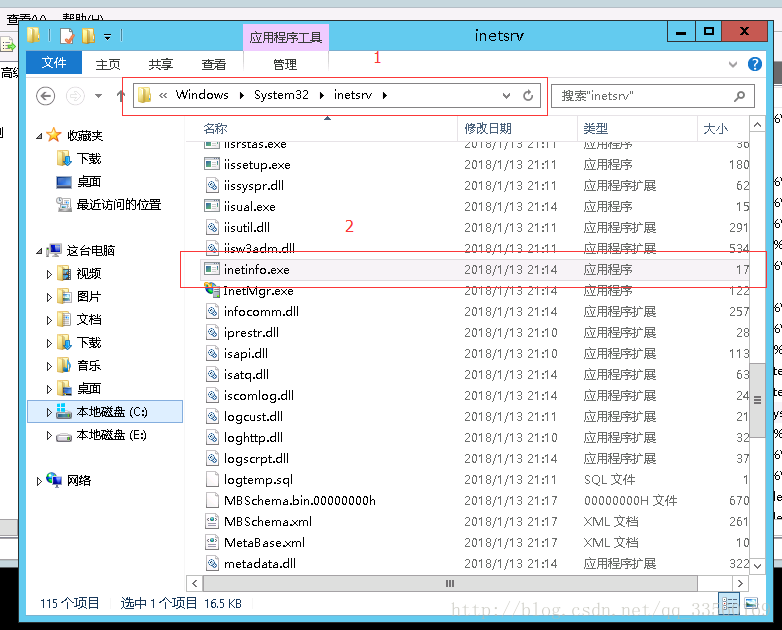The width and height of the screenshot is (782, 630).
Task: Click horizontal scrollbar right arrow
Action: 740,583
